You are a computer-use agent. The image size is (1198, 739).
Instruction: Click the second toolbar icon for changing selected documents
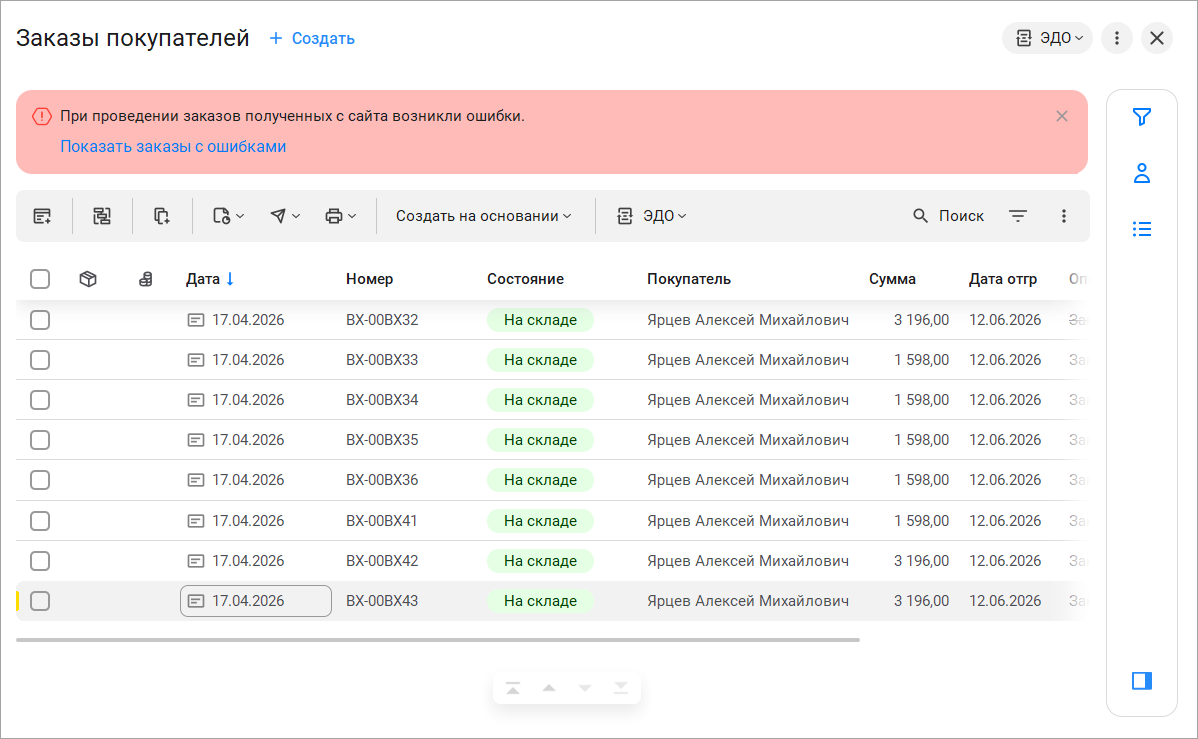pos(102,216)
